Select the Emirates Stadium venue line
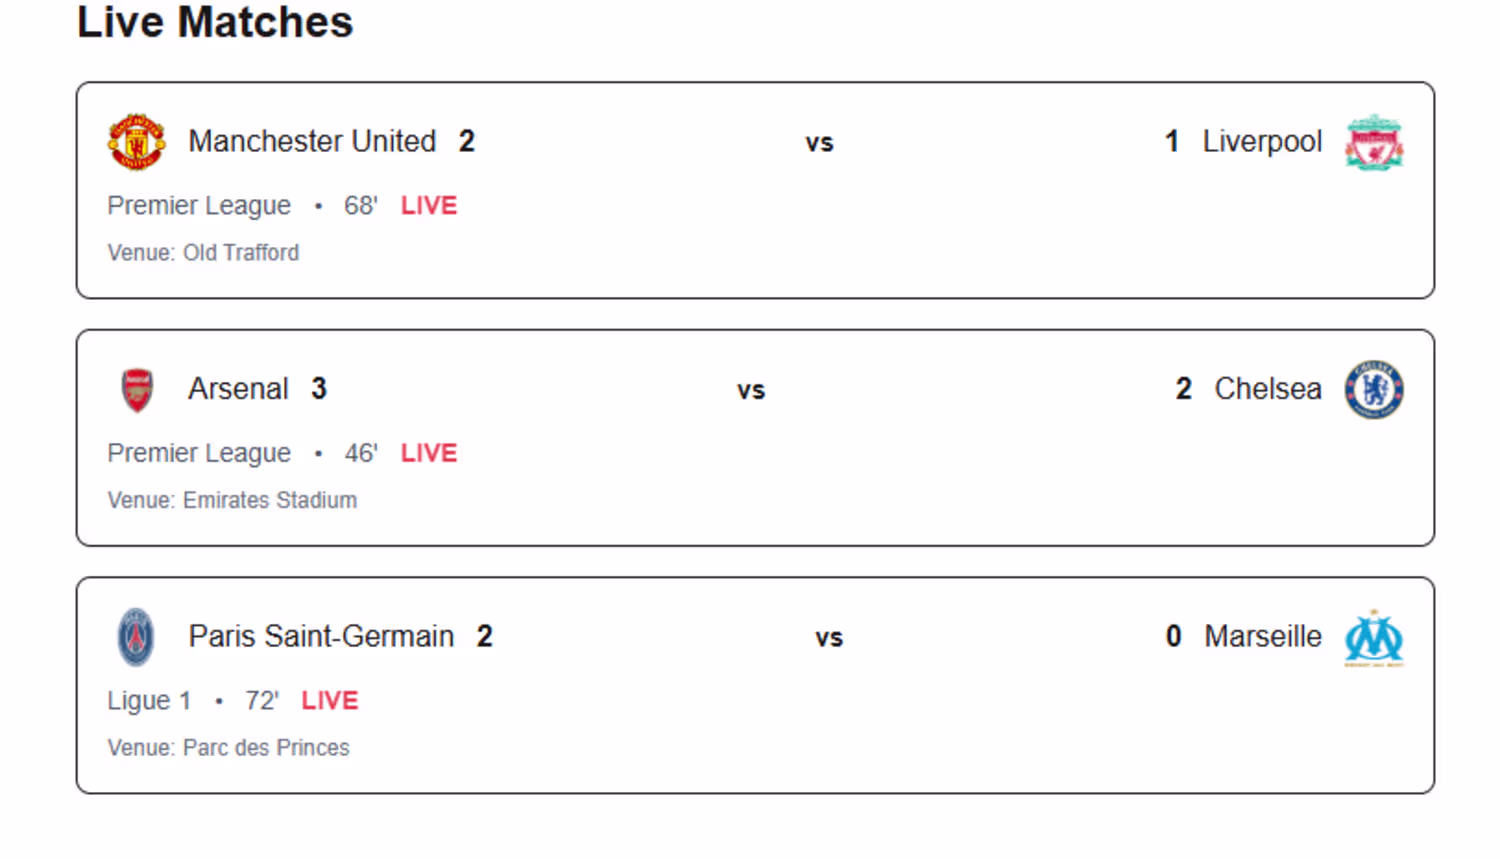Screen dimensions: 1500x859 (x=232, y=500)
